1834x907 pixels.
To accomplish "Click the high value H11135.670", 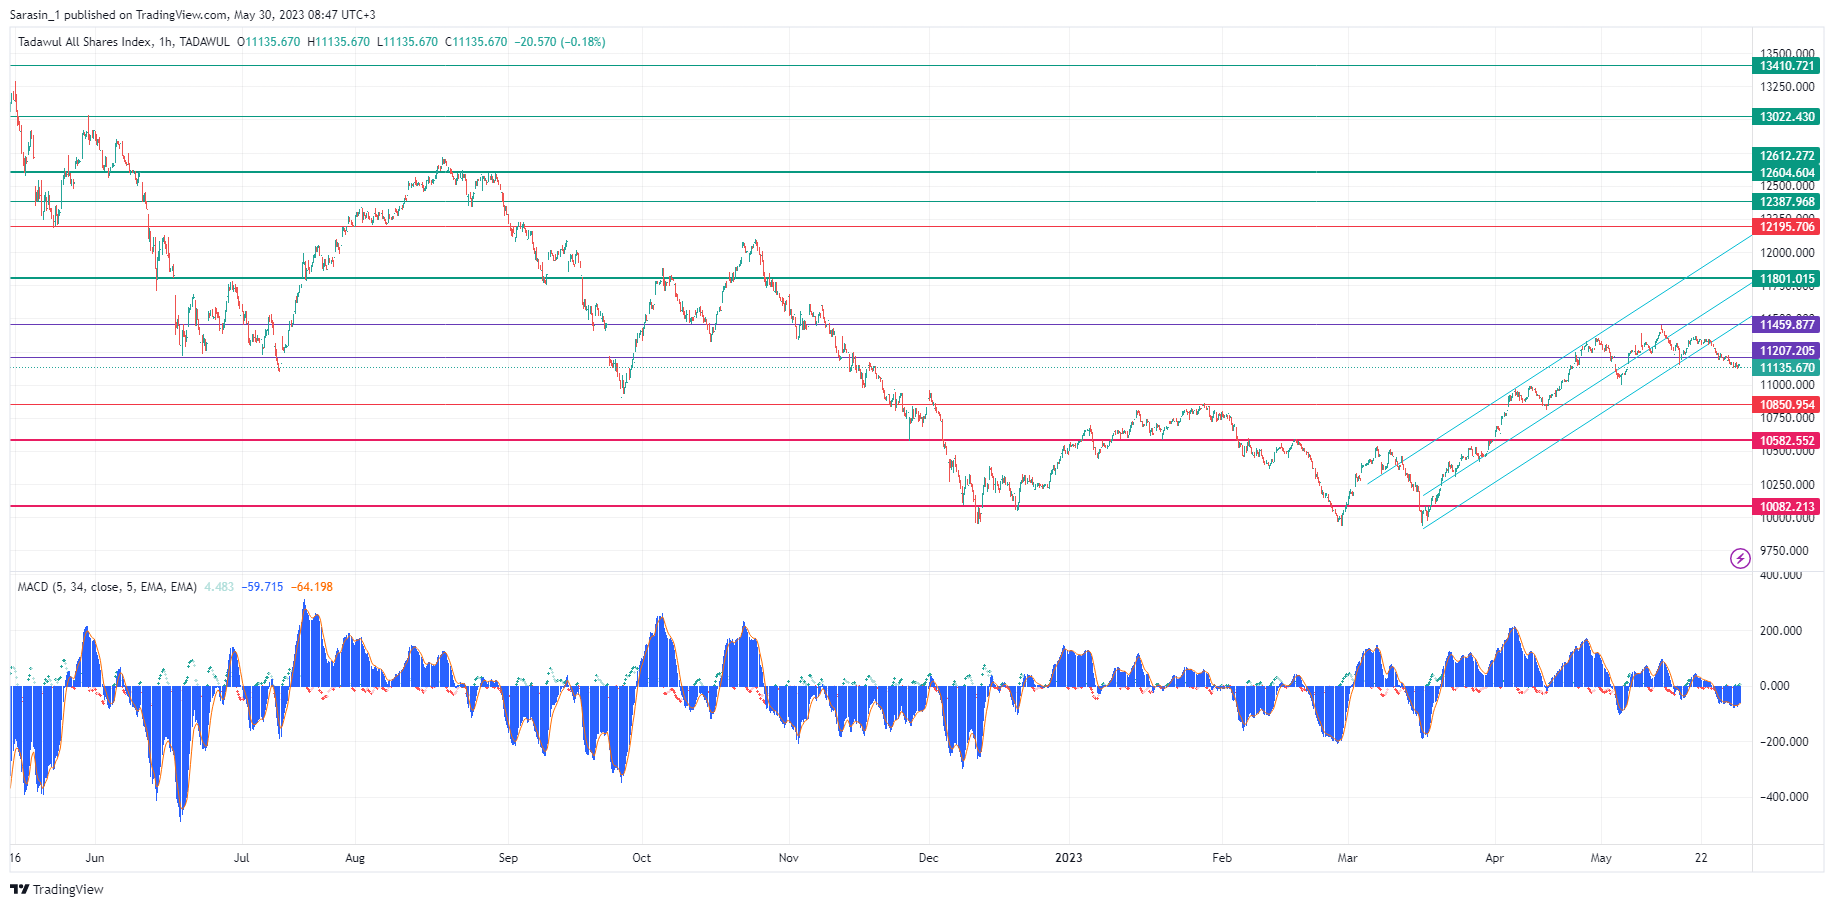I will tap(338, 42).
